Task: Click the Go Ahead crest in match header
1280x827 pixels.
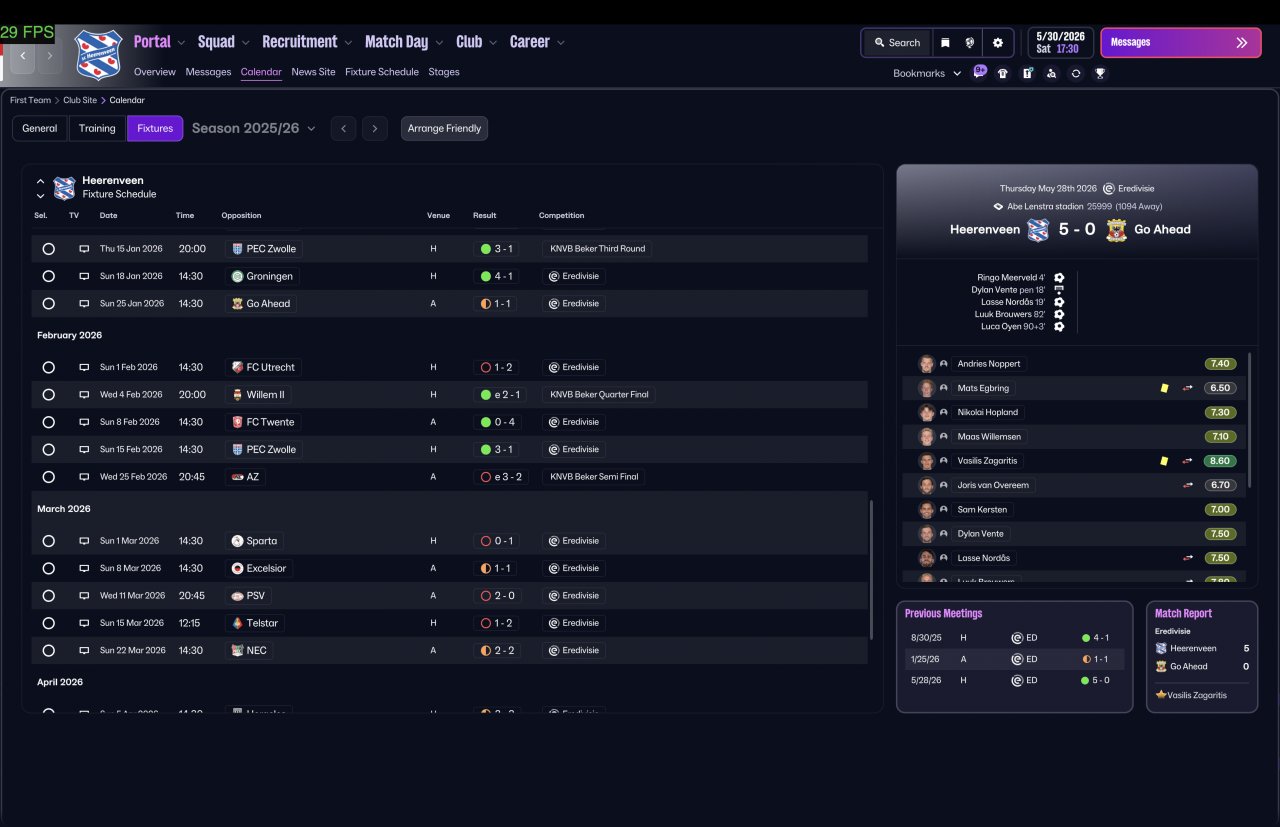Action: pos(1116,229)
